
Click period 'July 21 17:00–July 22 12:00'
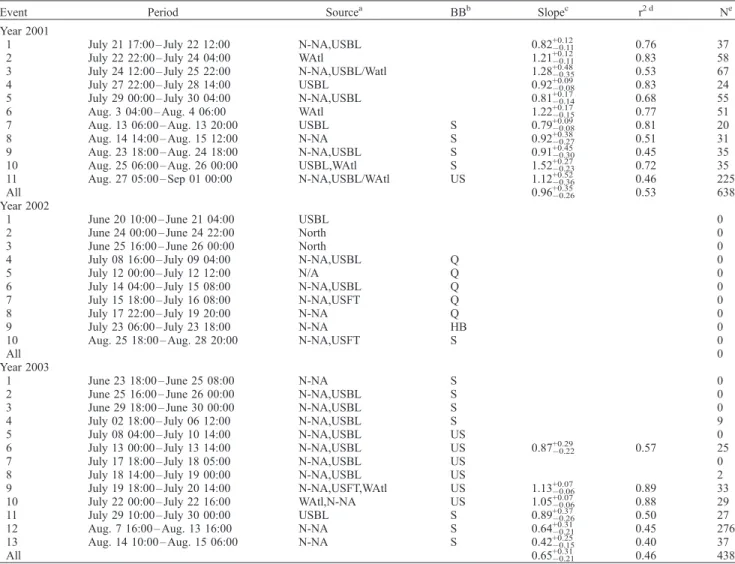click(159, 45)
